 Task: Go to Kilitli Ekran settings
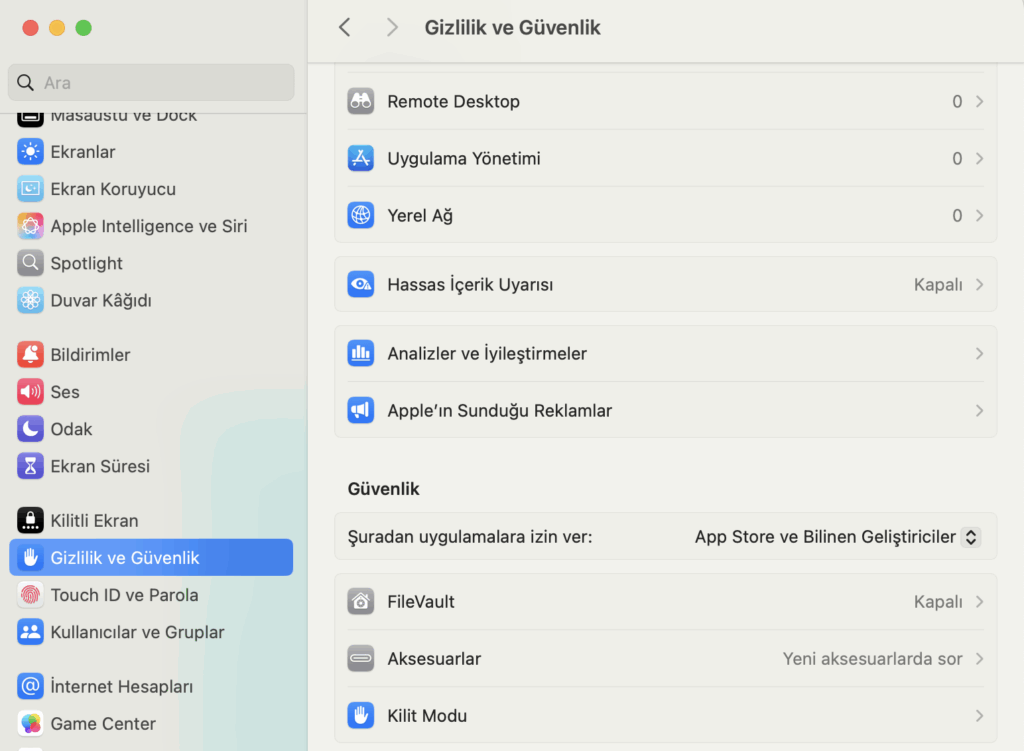pos(94,520)
